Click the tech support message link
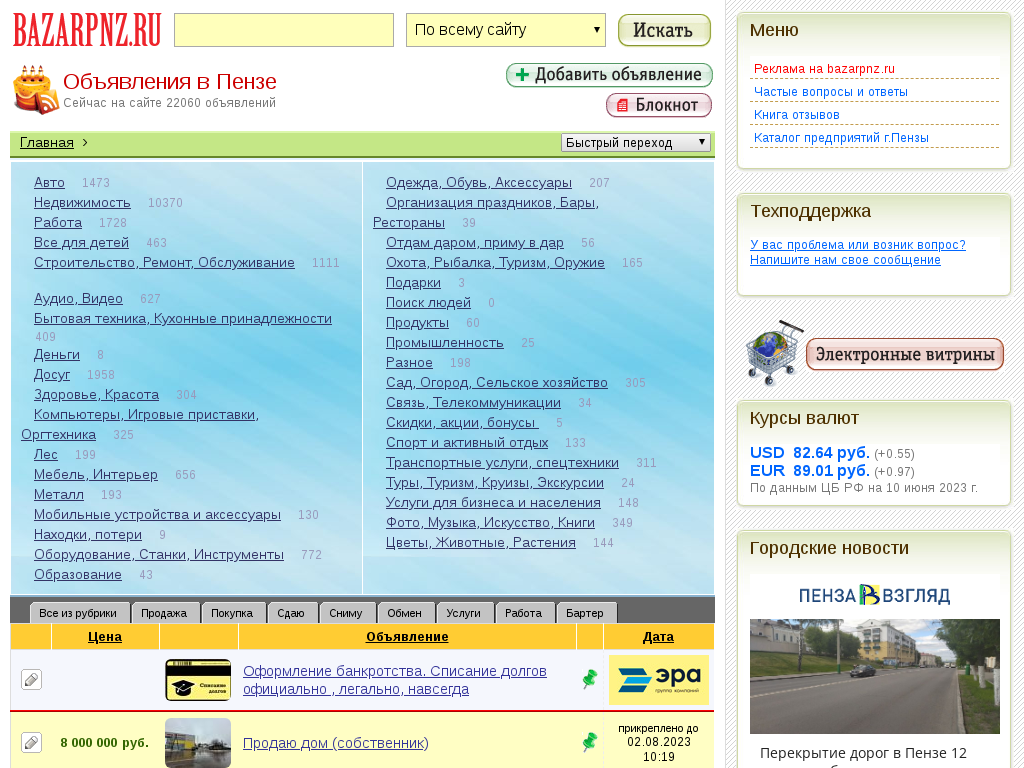1024x768 pixels. (857, 252)
